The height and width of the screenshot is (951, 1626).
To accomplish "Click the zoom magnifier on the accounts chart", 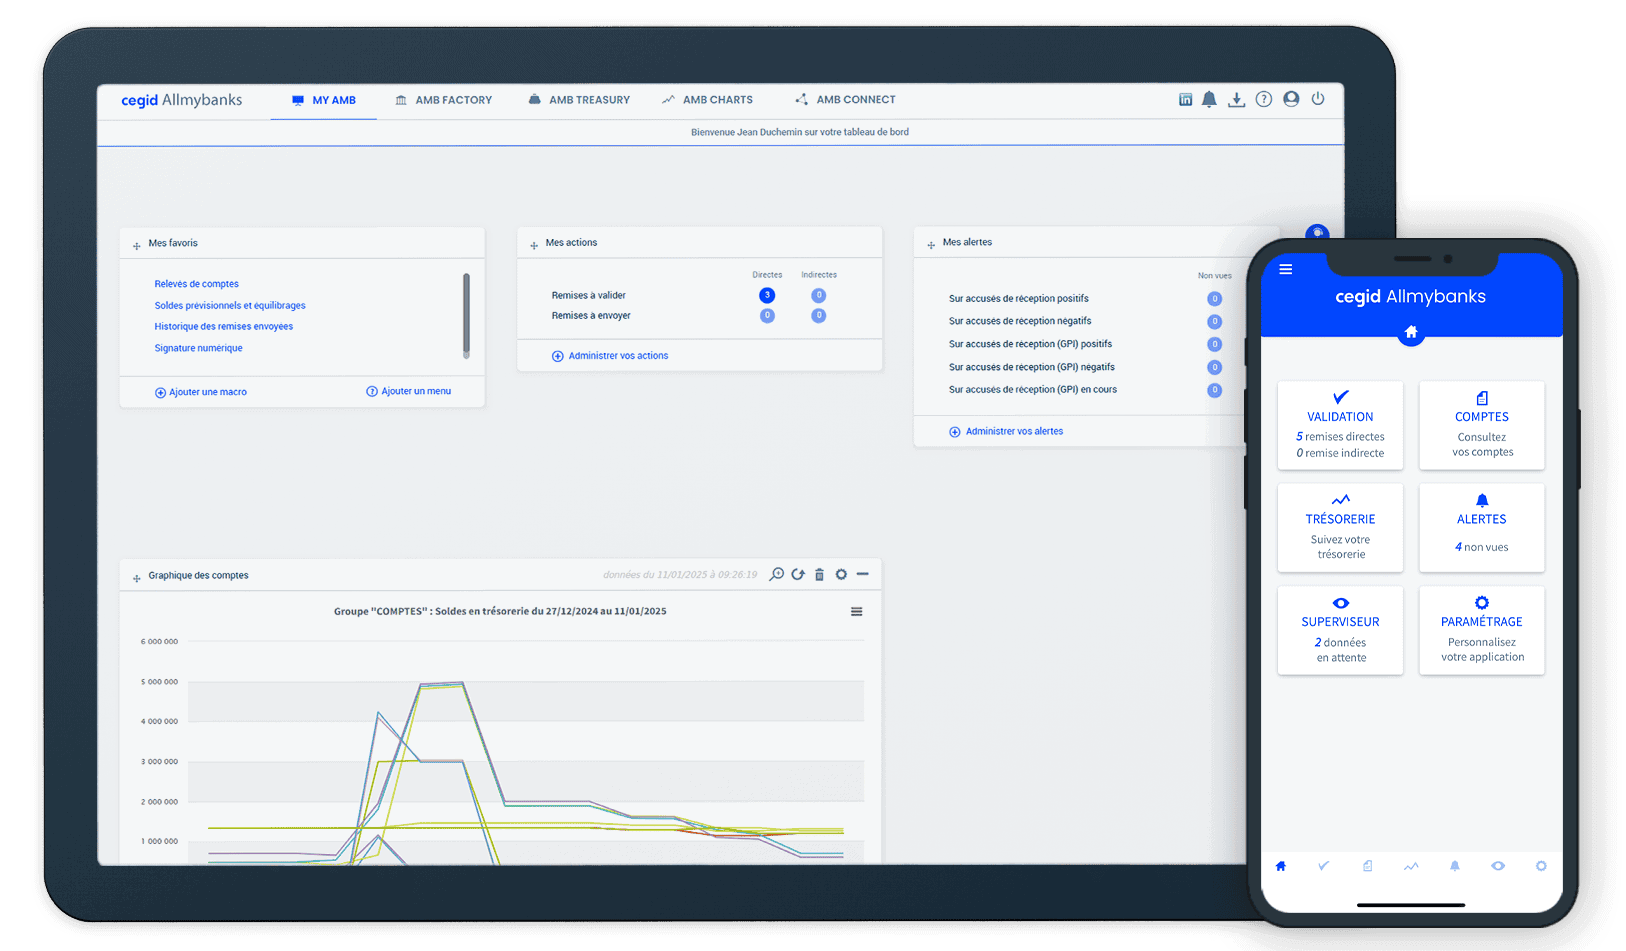I will [776, 575].
